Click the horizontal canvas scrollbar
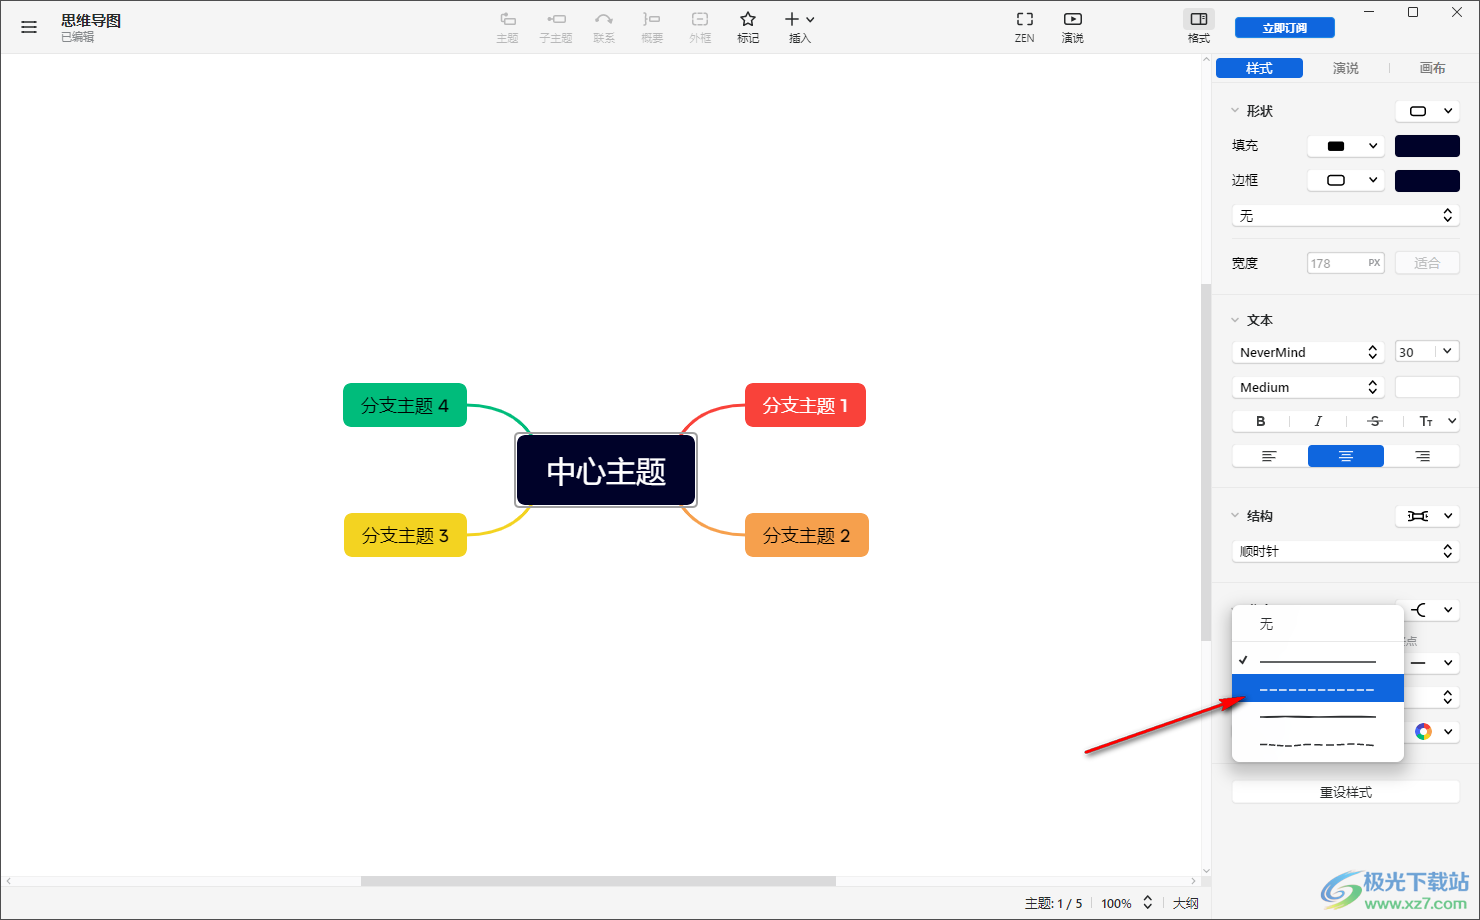Screen dimensions: 1480x920 [x=598, y=881]
